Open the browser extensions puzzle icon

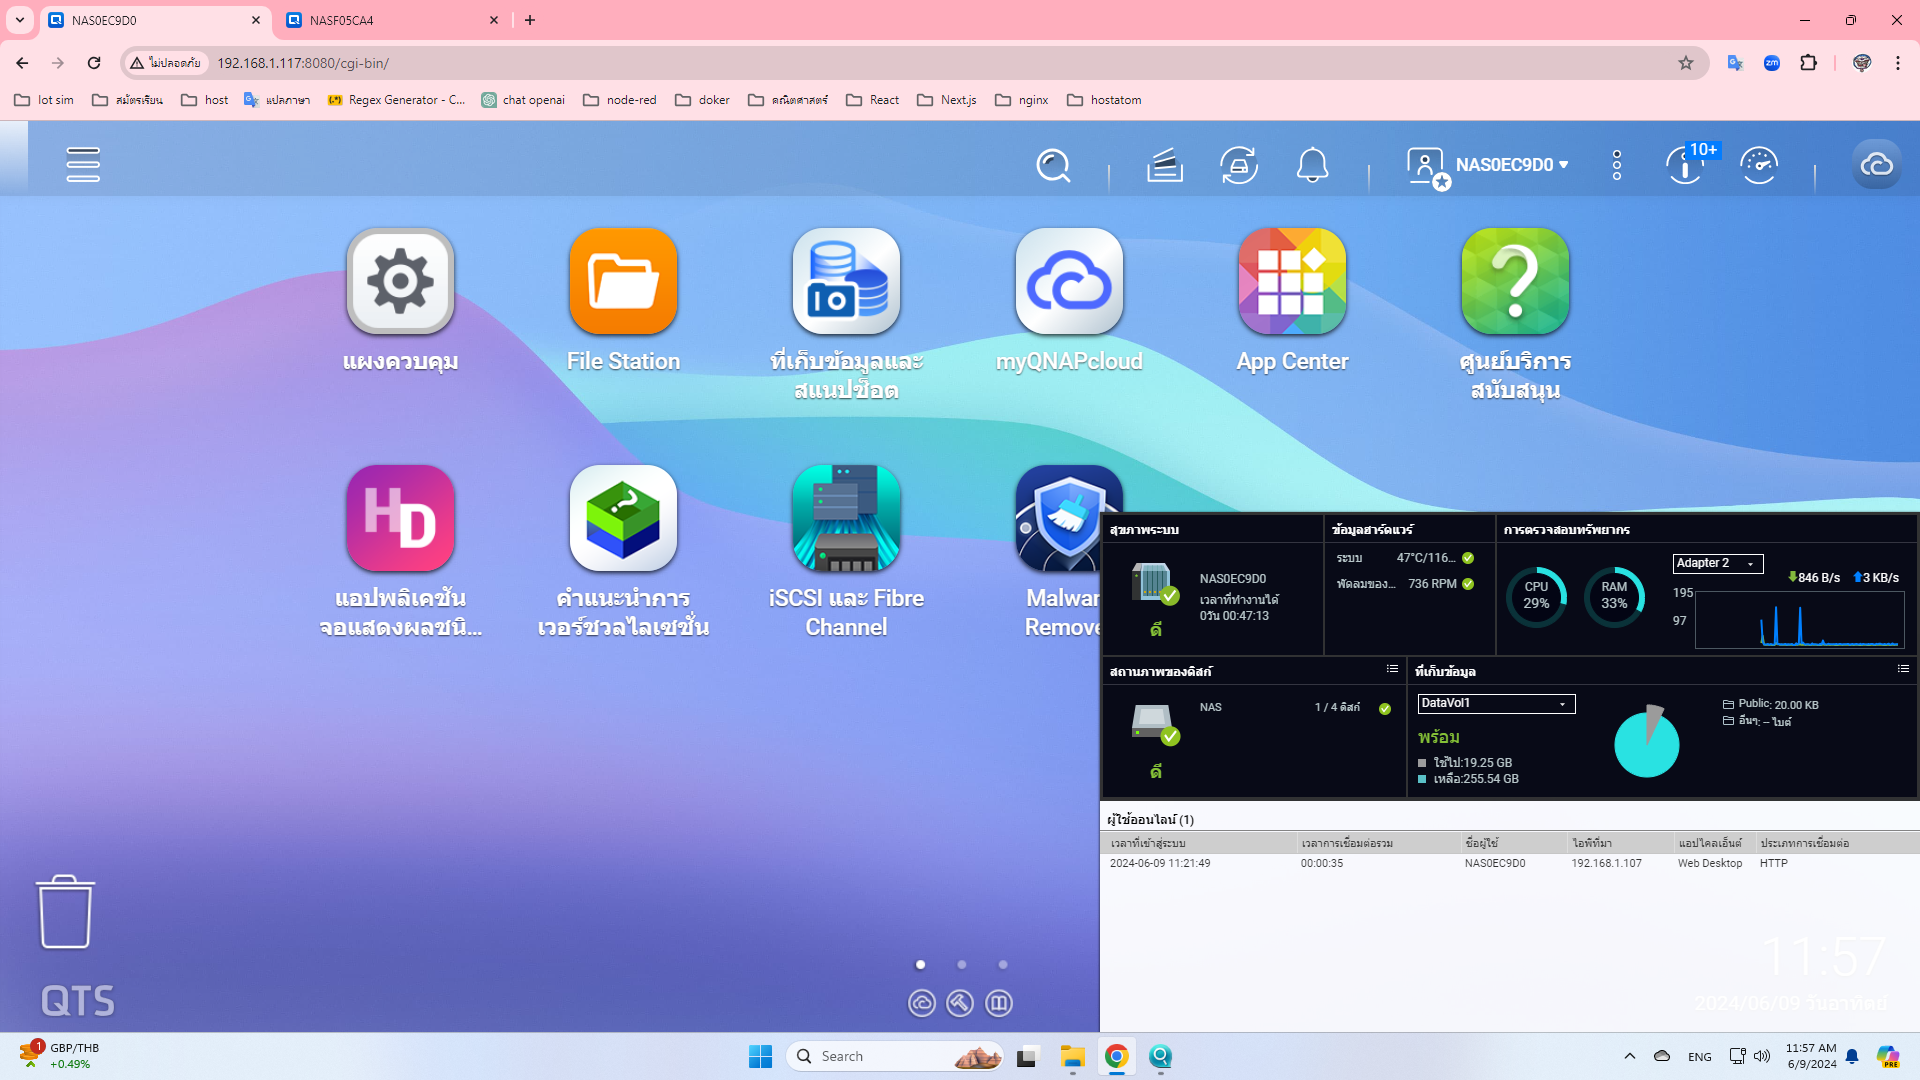1808,63
